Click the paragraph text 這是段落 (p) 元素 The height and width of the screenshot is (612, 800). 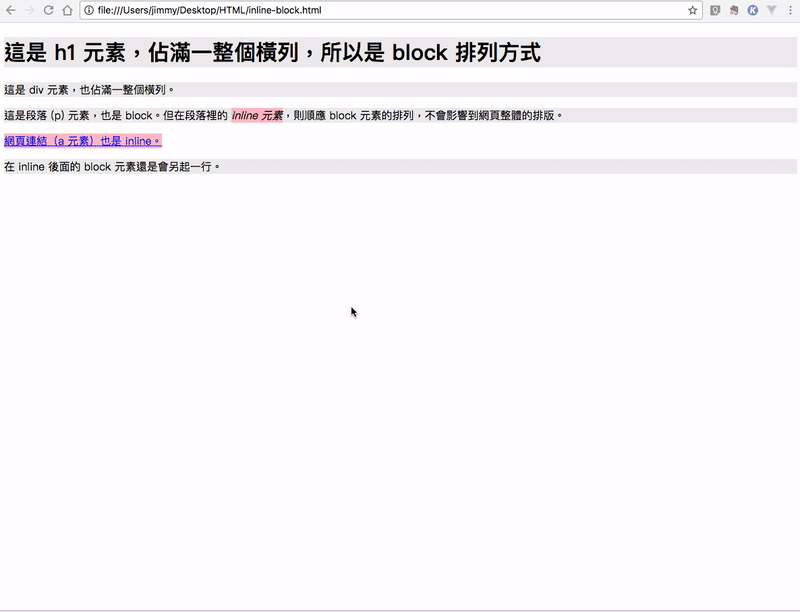pyautogui.click(x=47, y=115)
